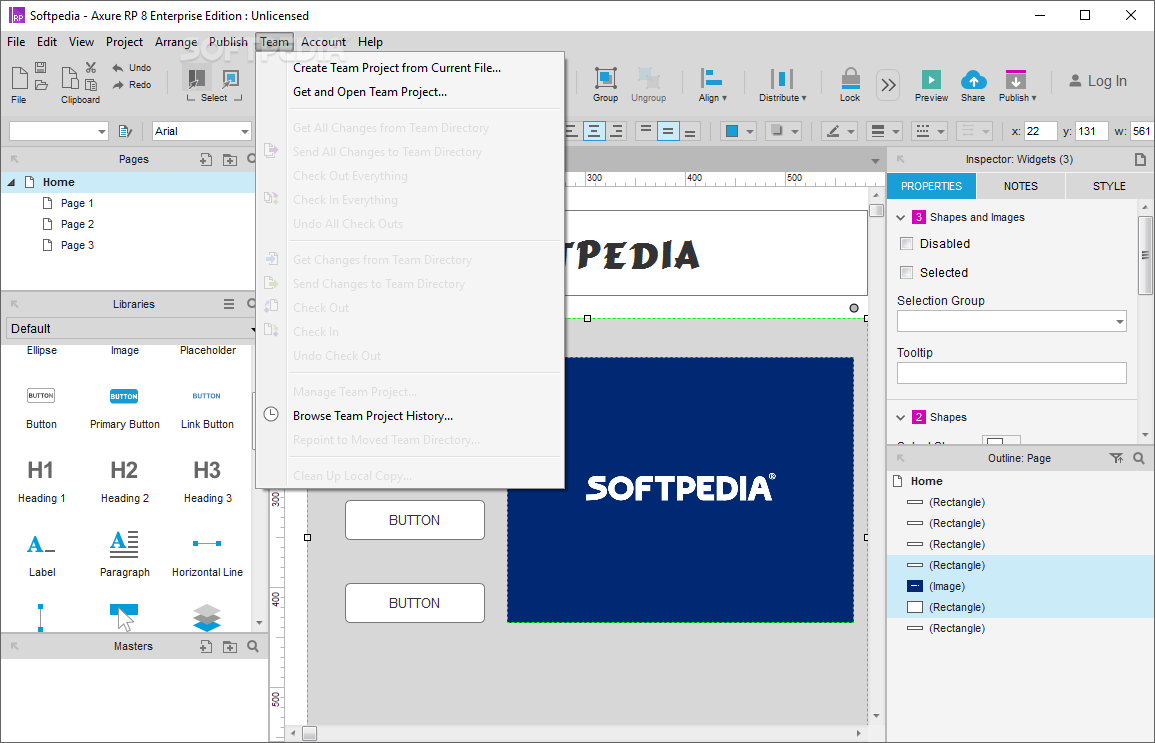
Task: Click the Outline filter icon
Action: coord(1116,458)
